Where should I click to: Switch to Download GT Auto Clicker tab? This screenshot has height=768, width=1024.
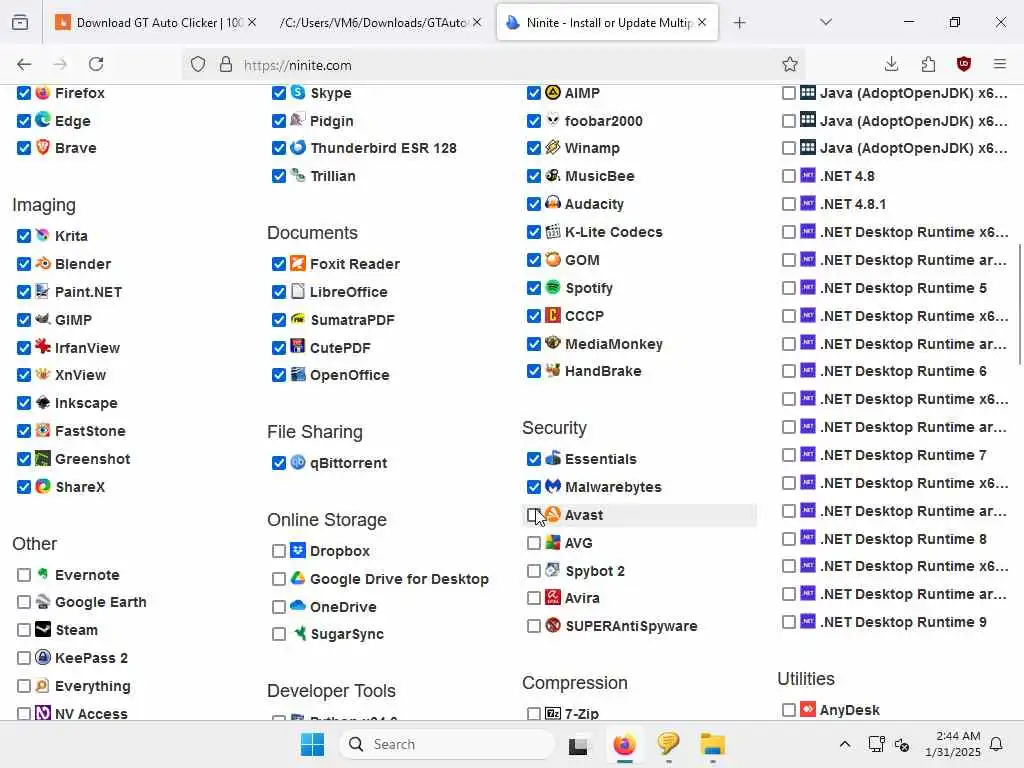click(x=155, y=22)
